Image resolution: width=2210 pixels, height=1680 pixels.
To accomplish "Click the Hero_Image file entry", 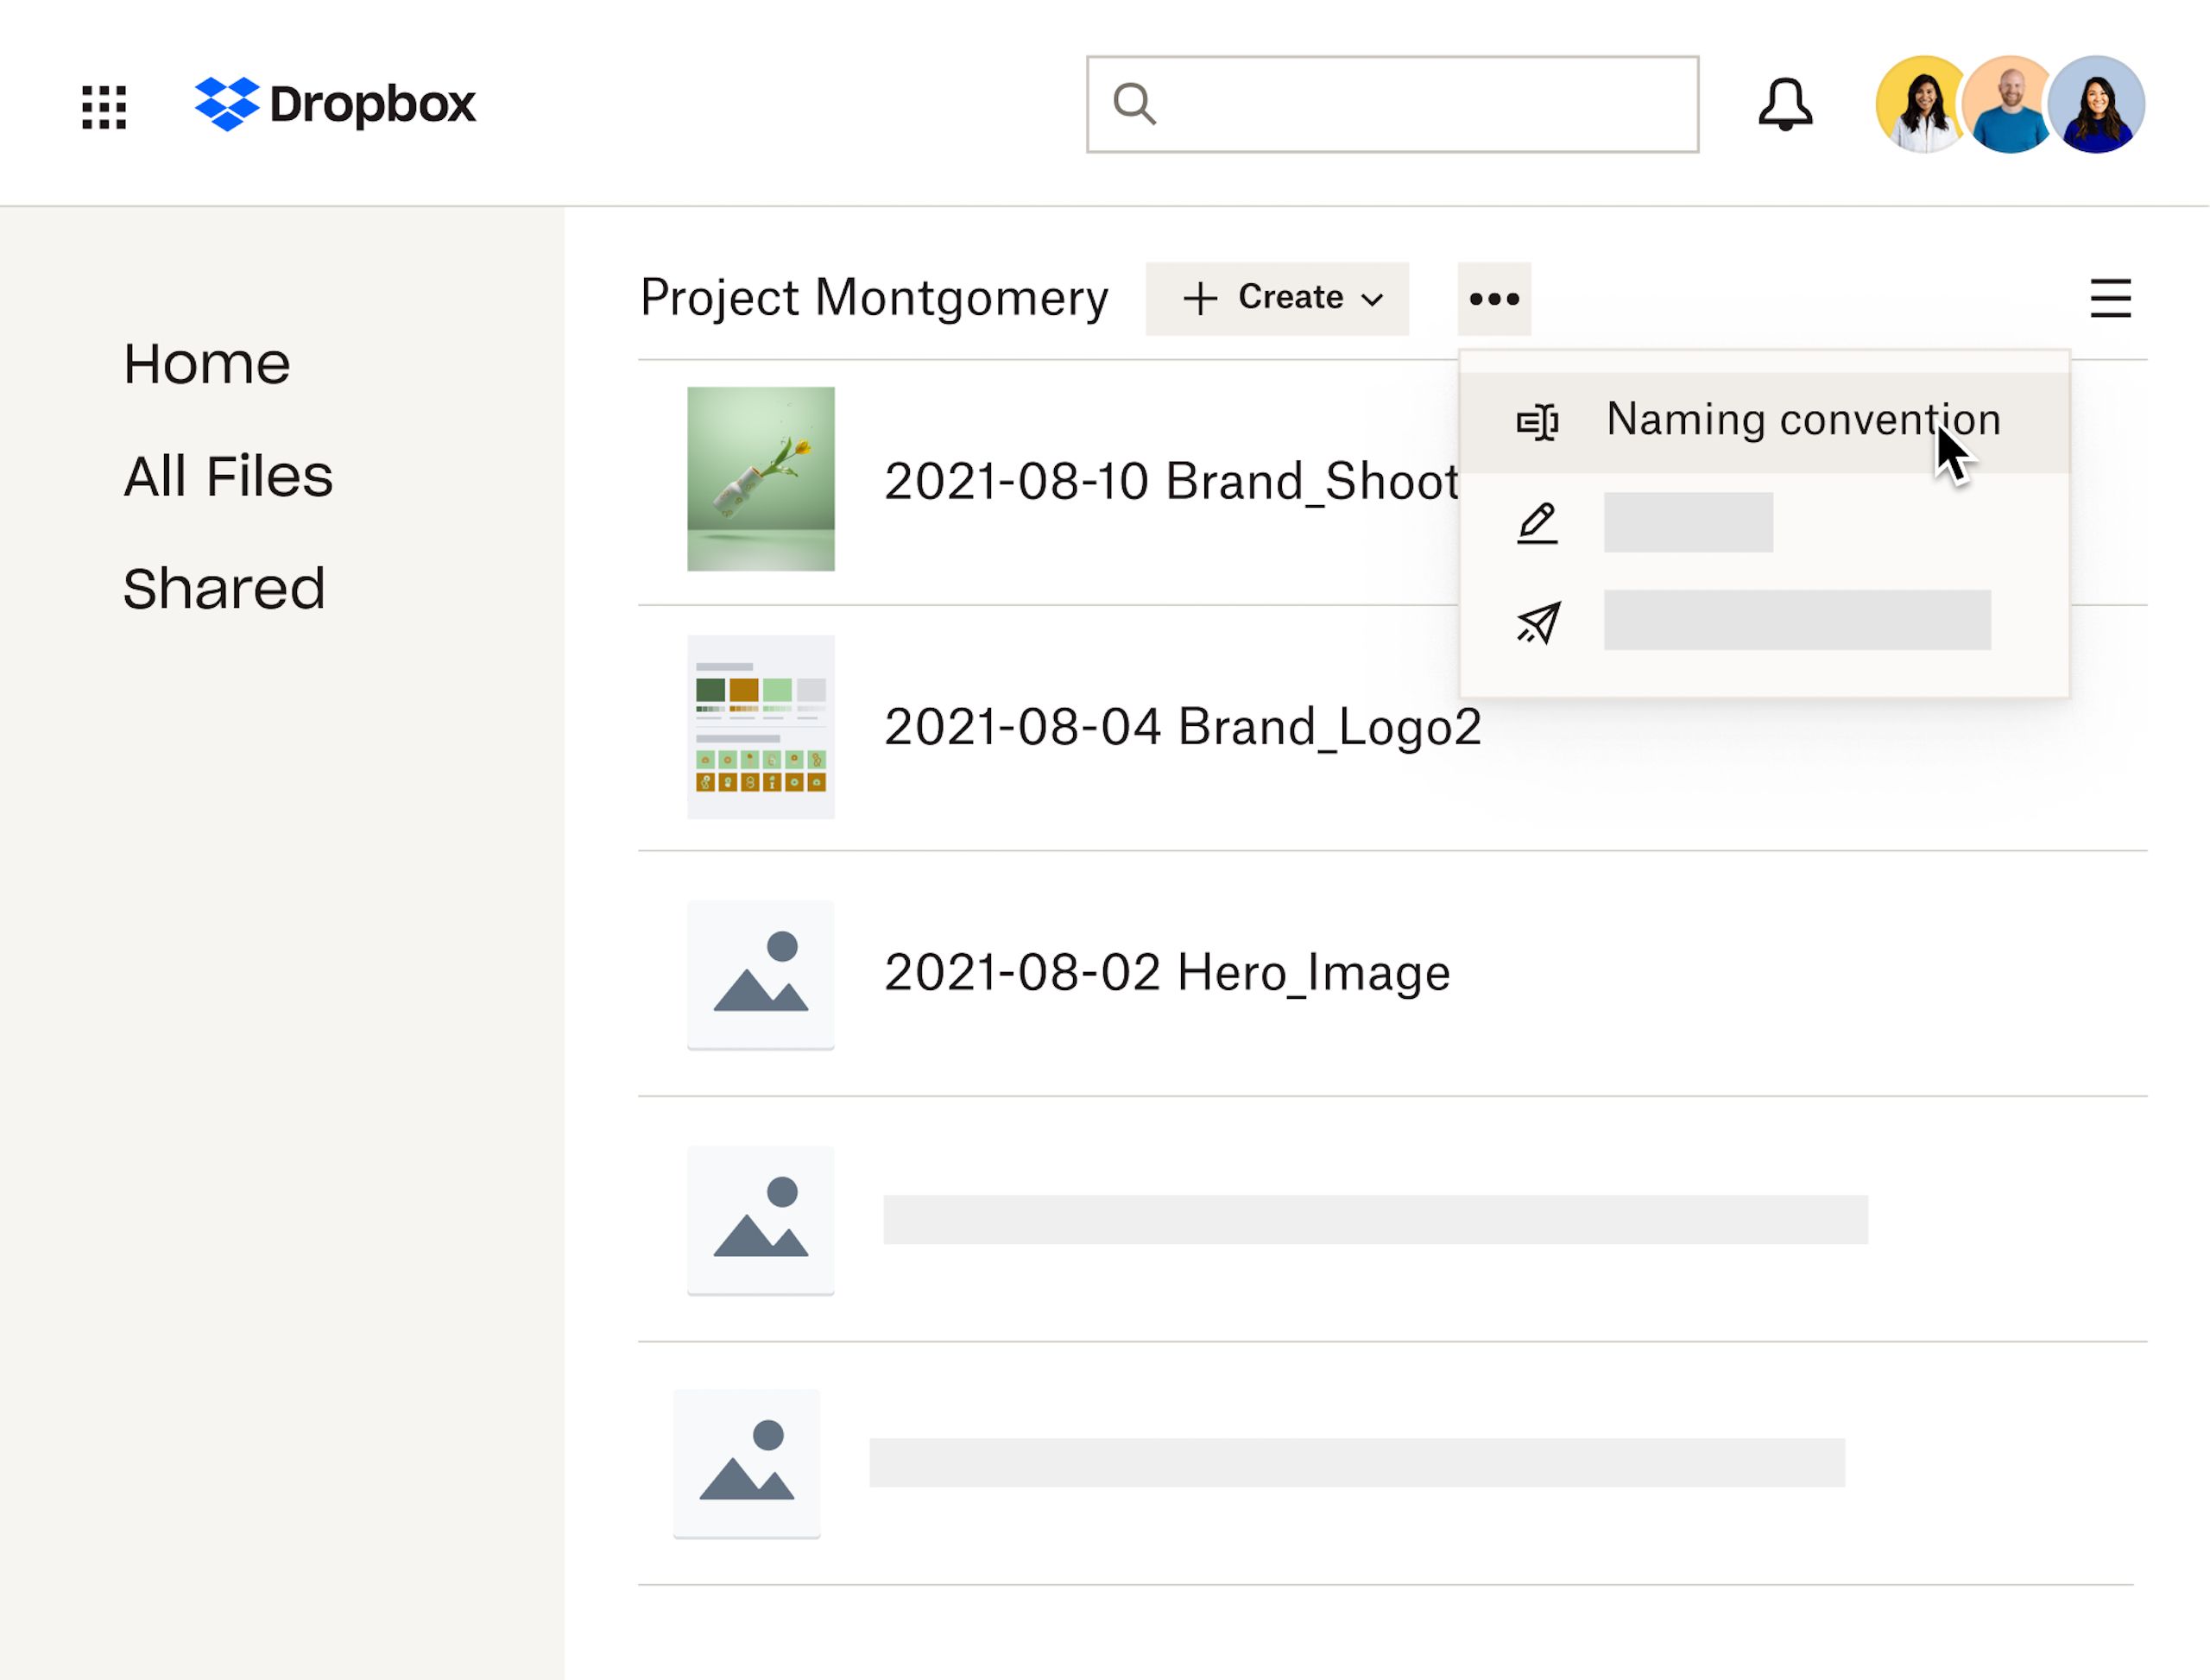I will 1165,972.
